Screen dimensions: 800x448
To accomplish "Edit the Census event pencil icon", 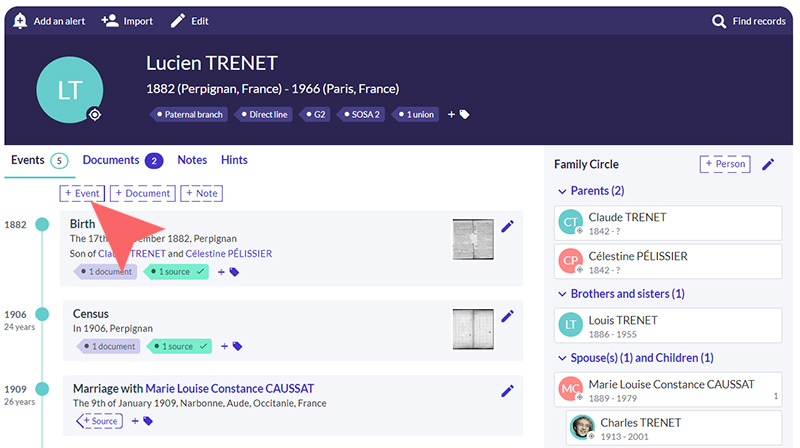I will [507, 316].
